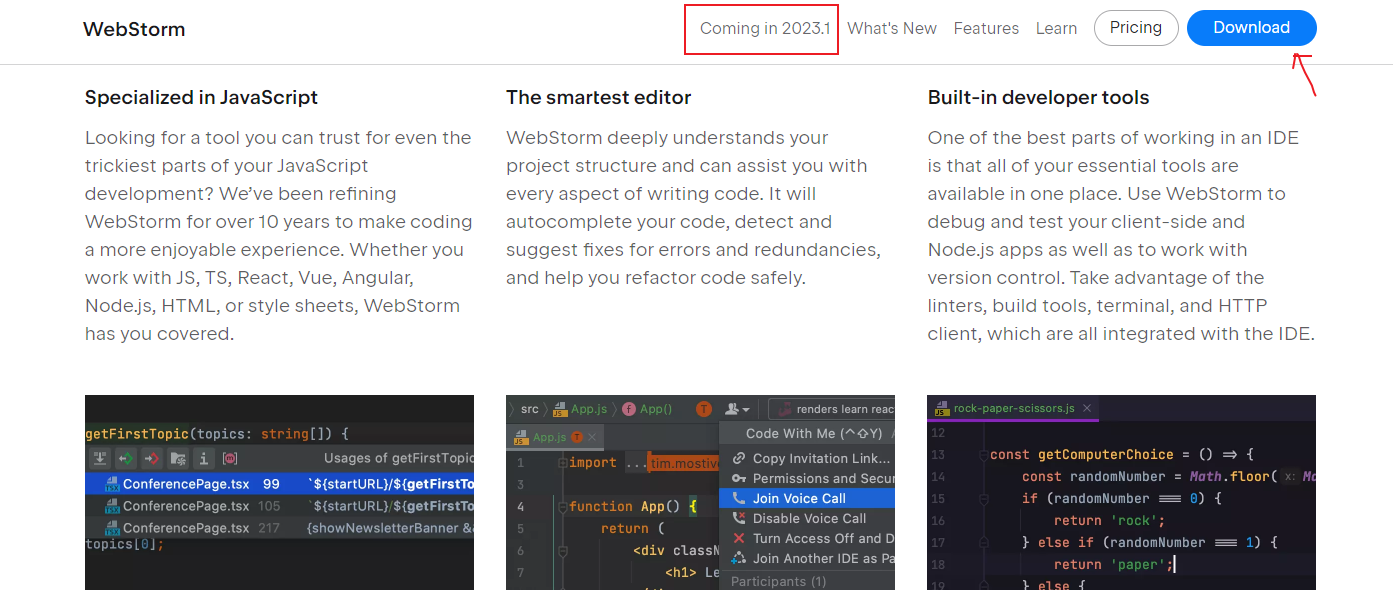Click the red arrow icon in Usages toolbar
The image size is (1393, 600).
pos(152,459)
